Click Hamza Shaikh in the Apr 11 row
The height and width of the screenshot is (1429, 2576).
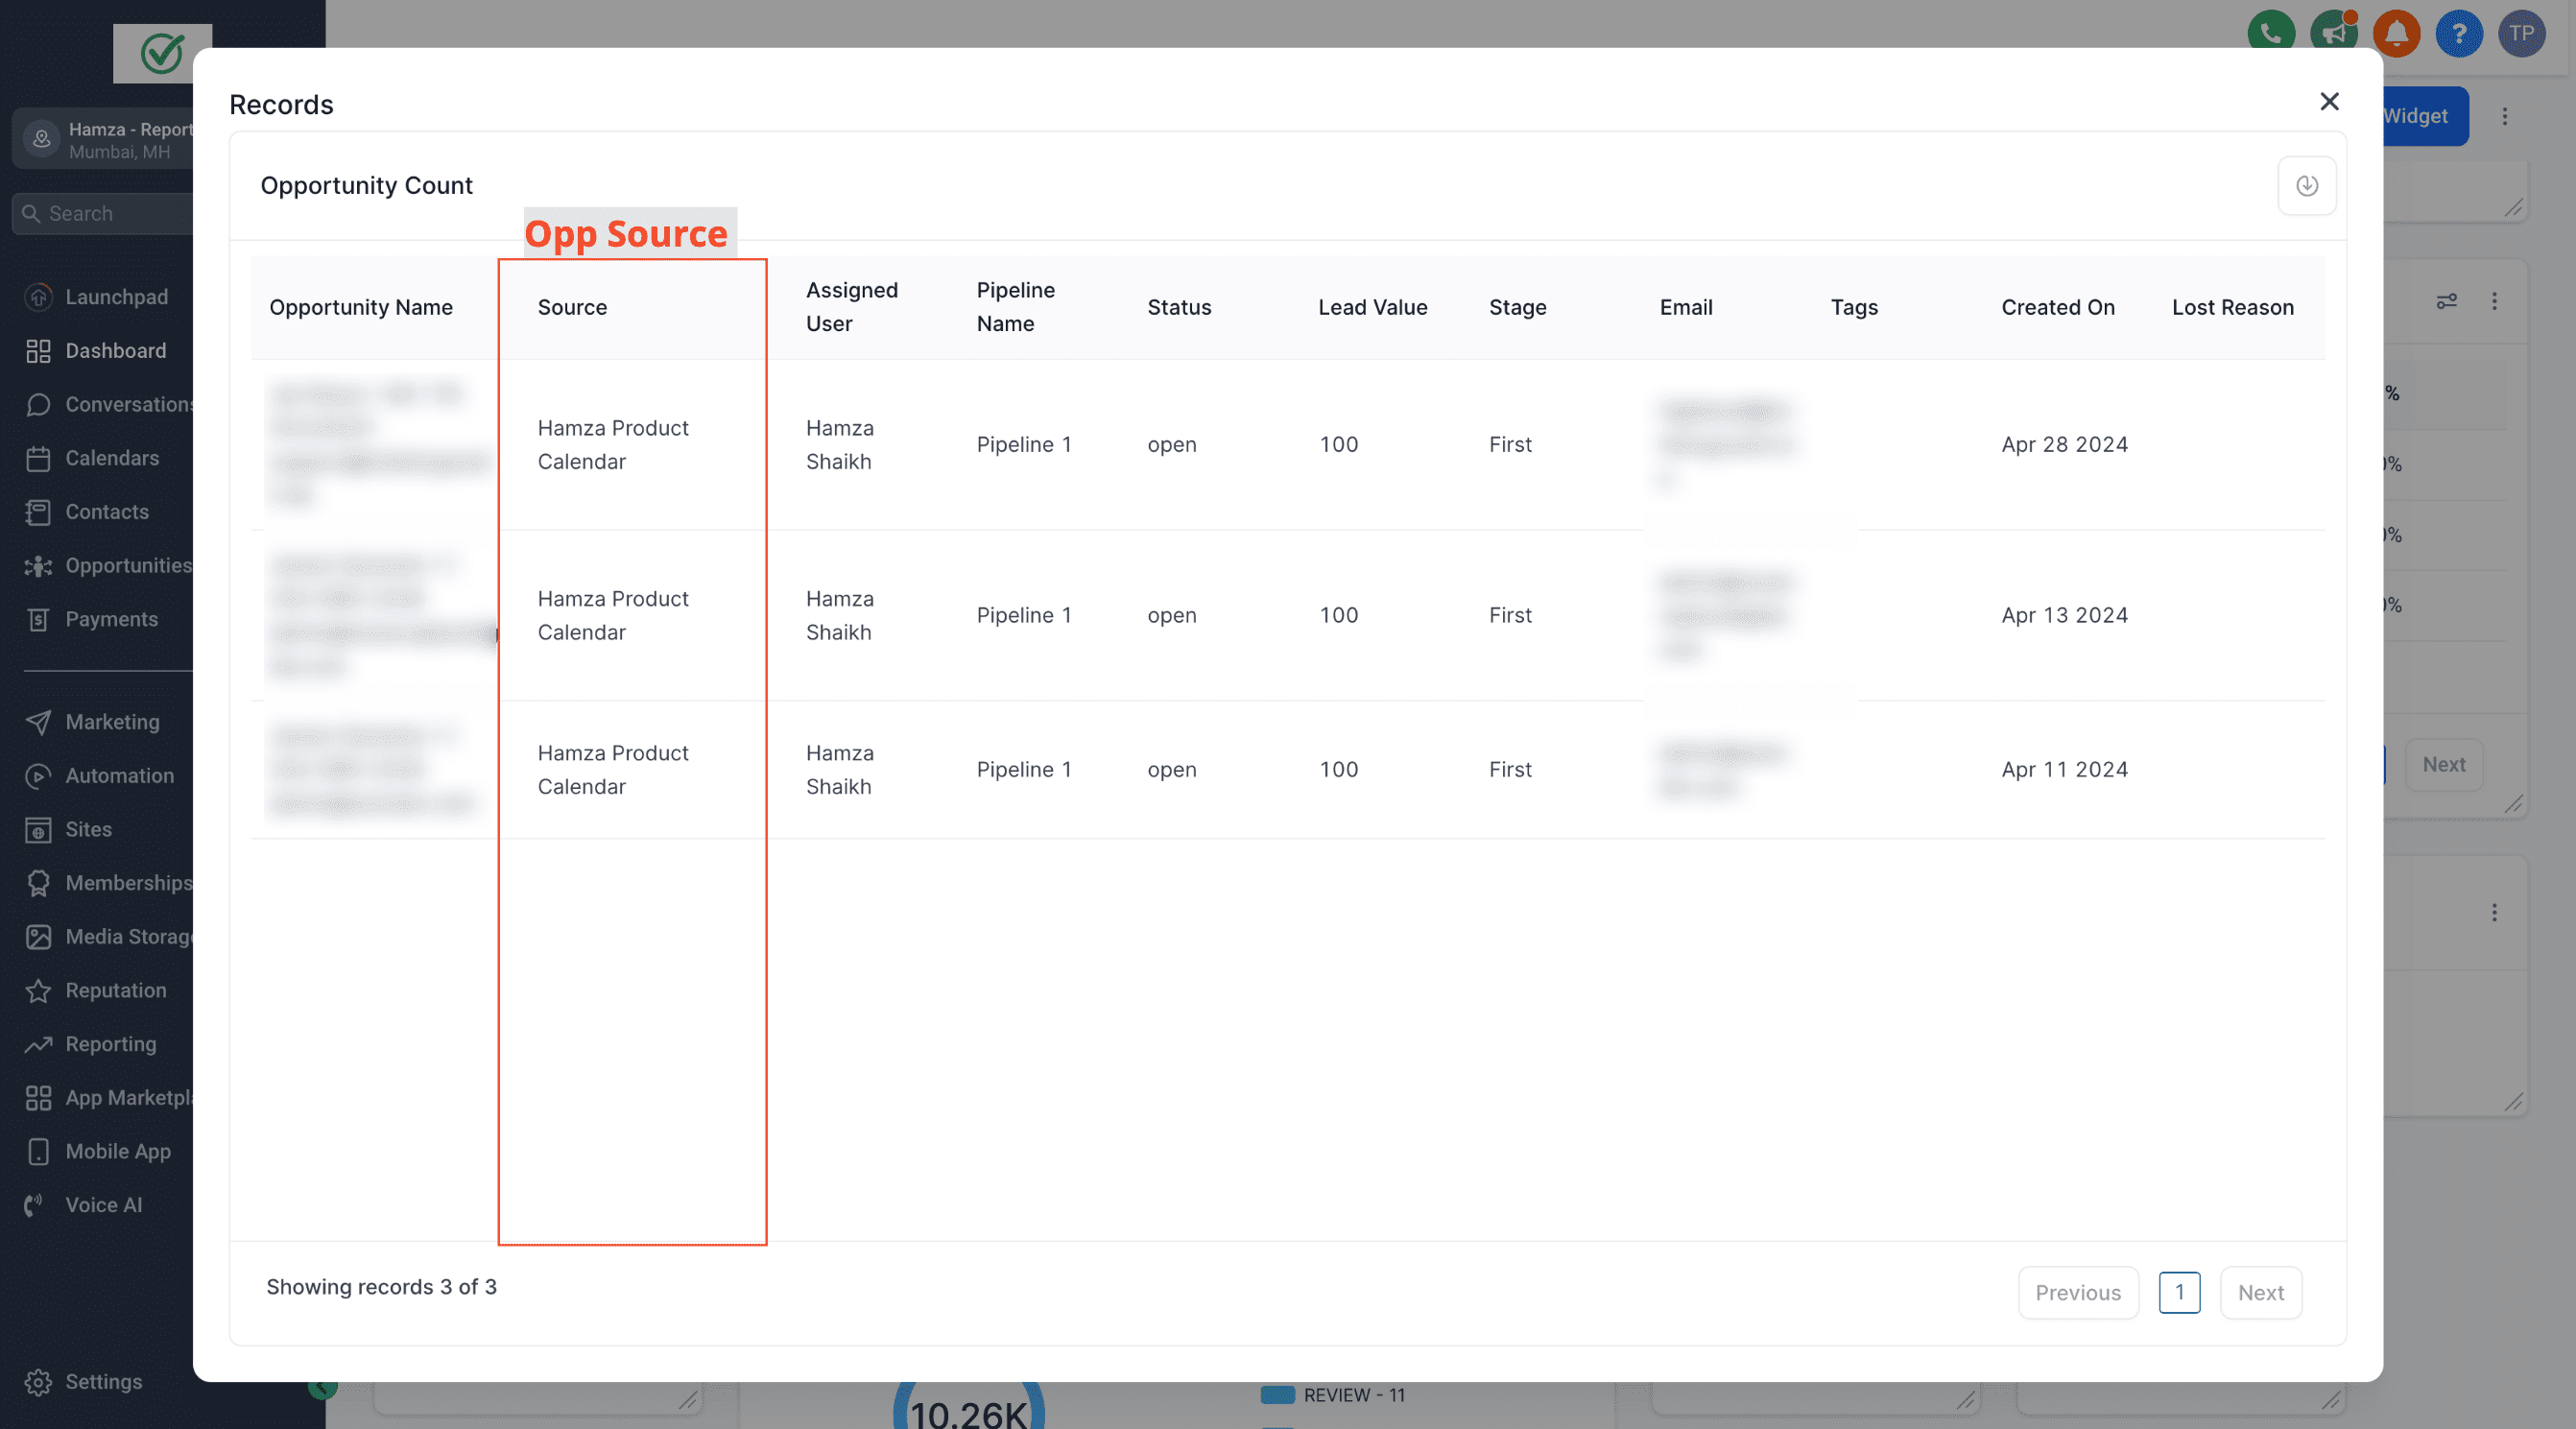click(840, 769)
